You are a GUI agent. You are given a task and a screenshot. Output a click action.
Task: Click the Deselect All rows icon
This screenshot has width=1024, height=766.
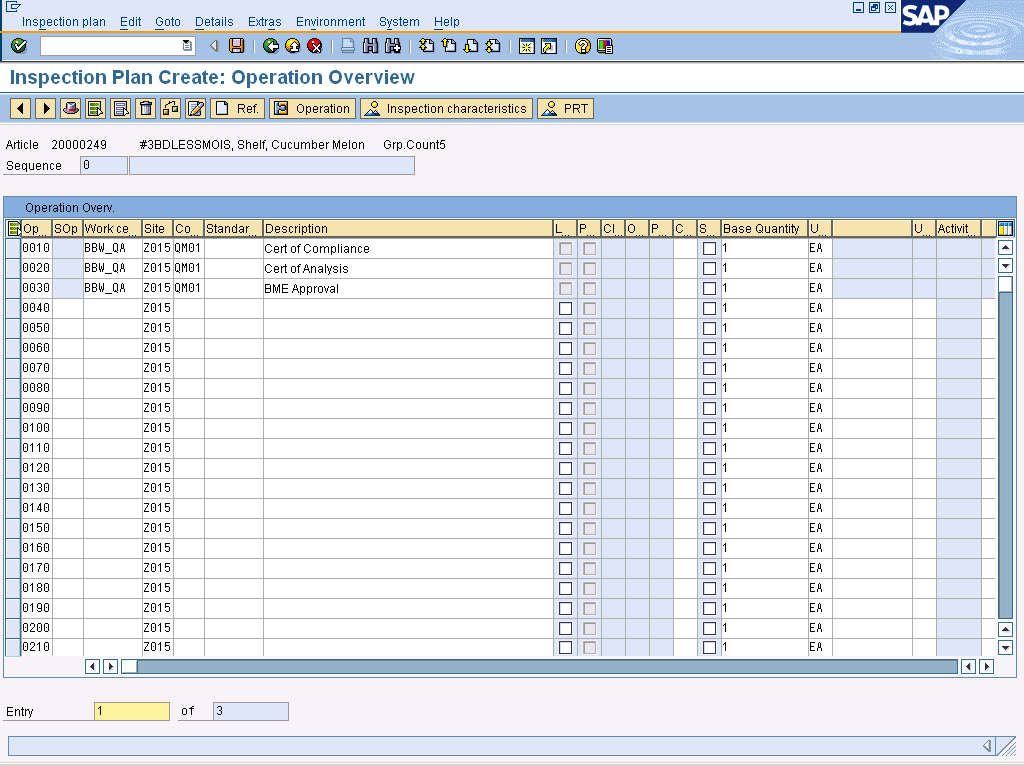(x=121, y=108)
